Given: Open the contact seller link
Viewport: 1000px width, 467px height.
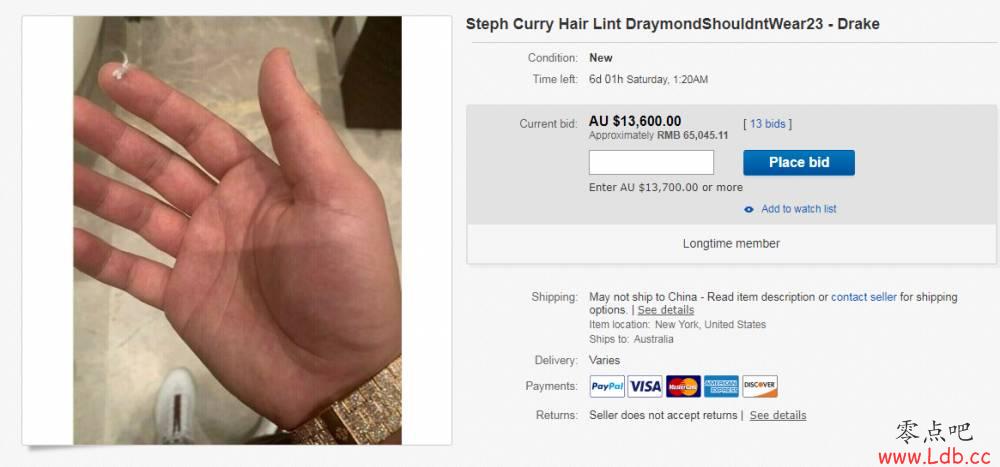Looking at the screenshot, I should pos(864,297).
